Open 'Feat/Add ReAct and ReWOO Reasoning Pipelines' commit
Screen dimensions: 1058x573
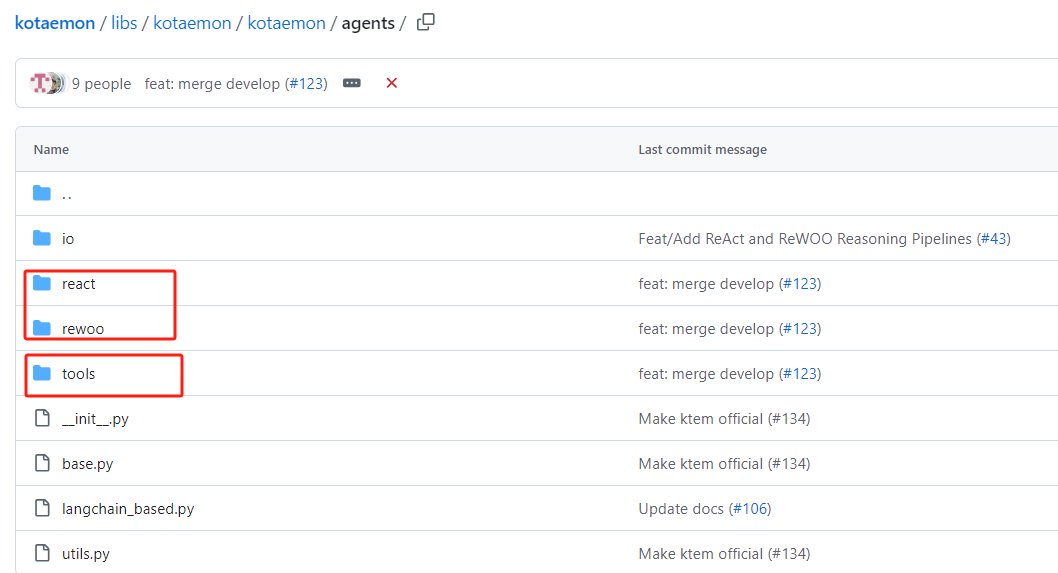coord(805,239)
